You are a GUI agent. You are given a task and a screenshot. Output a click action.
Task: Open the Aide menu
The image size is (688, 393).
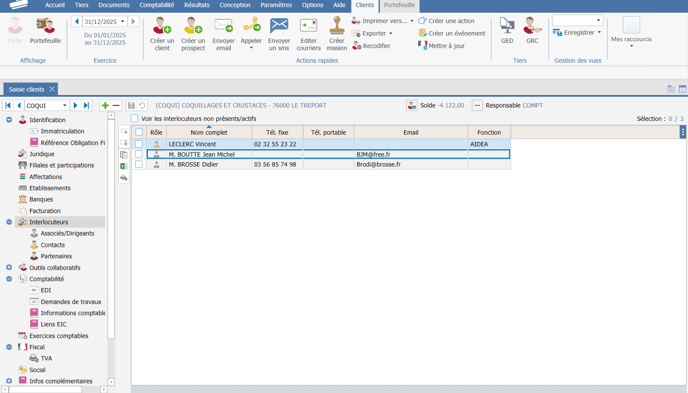[x=339, y=5]
